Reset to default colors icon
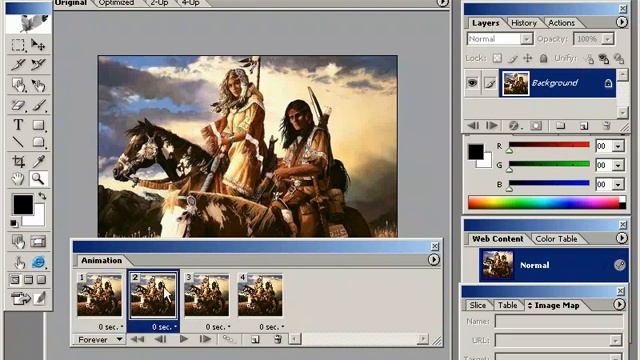This screenshot has width=640, height=360. 14,223
